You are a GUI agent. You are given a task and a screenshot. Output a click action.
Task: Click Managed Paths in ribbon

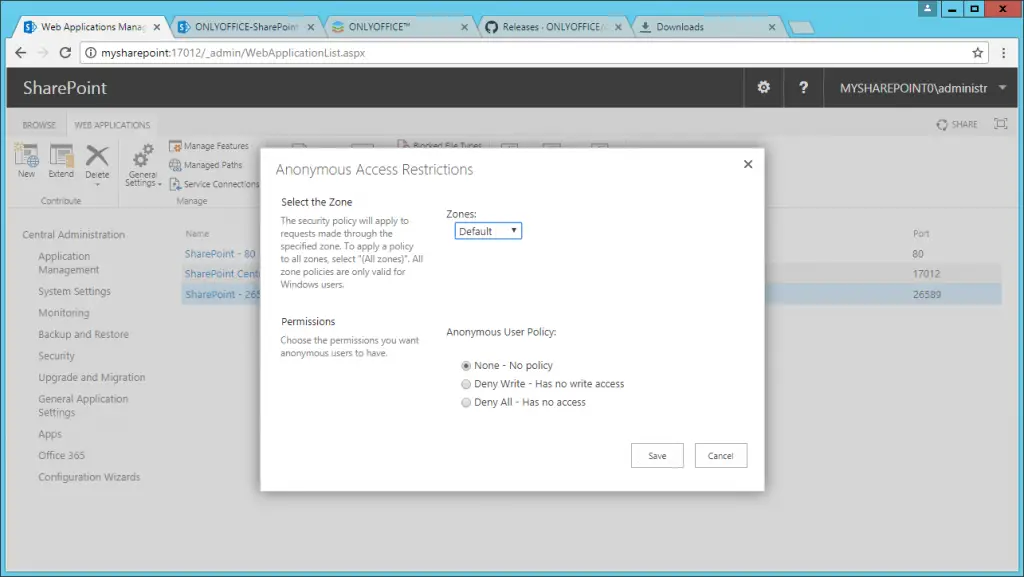point(206,165)
